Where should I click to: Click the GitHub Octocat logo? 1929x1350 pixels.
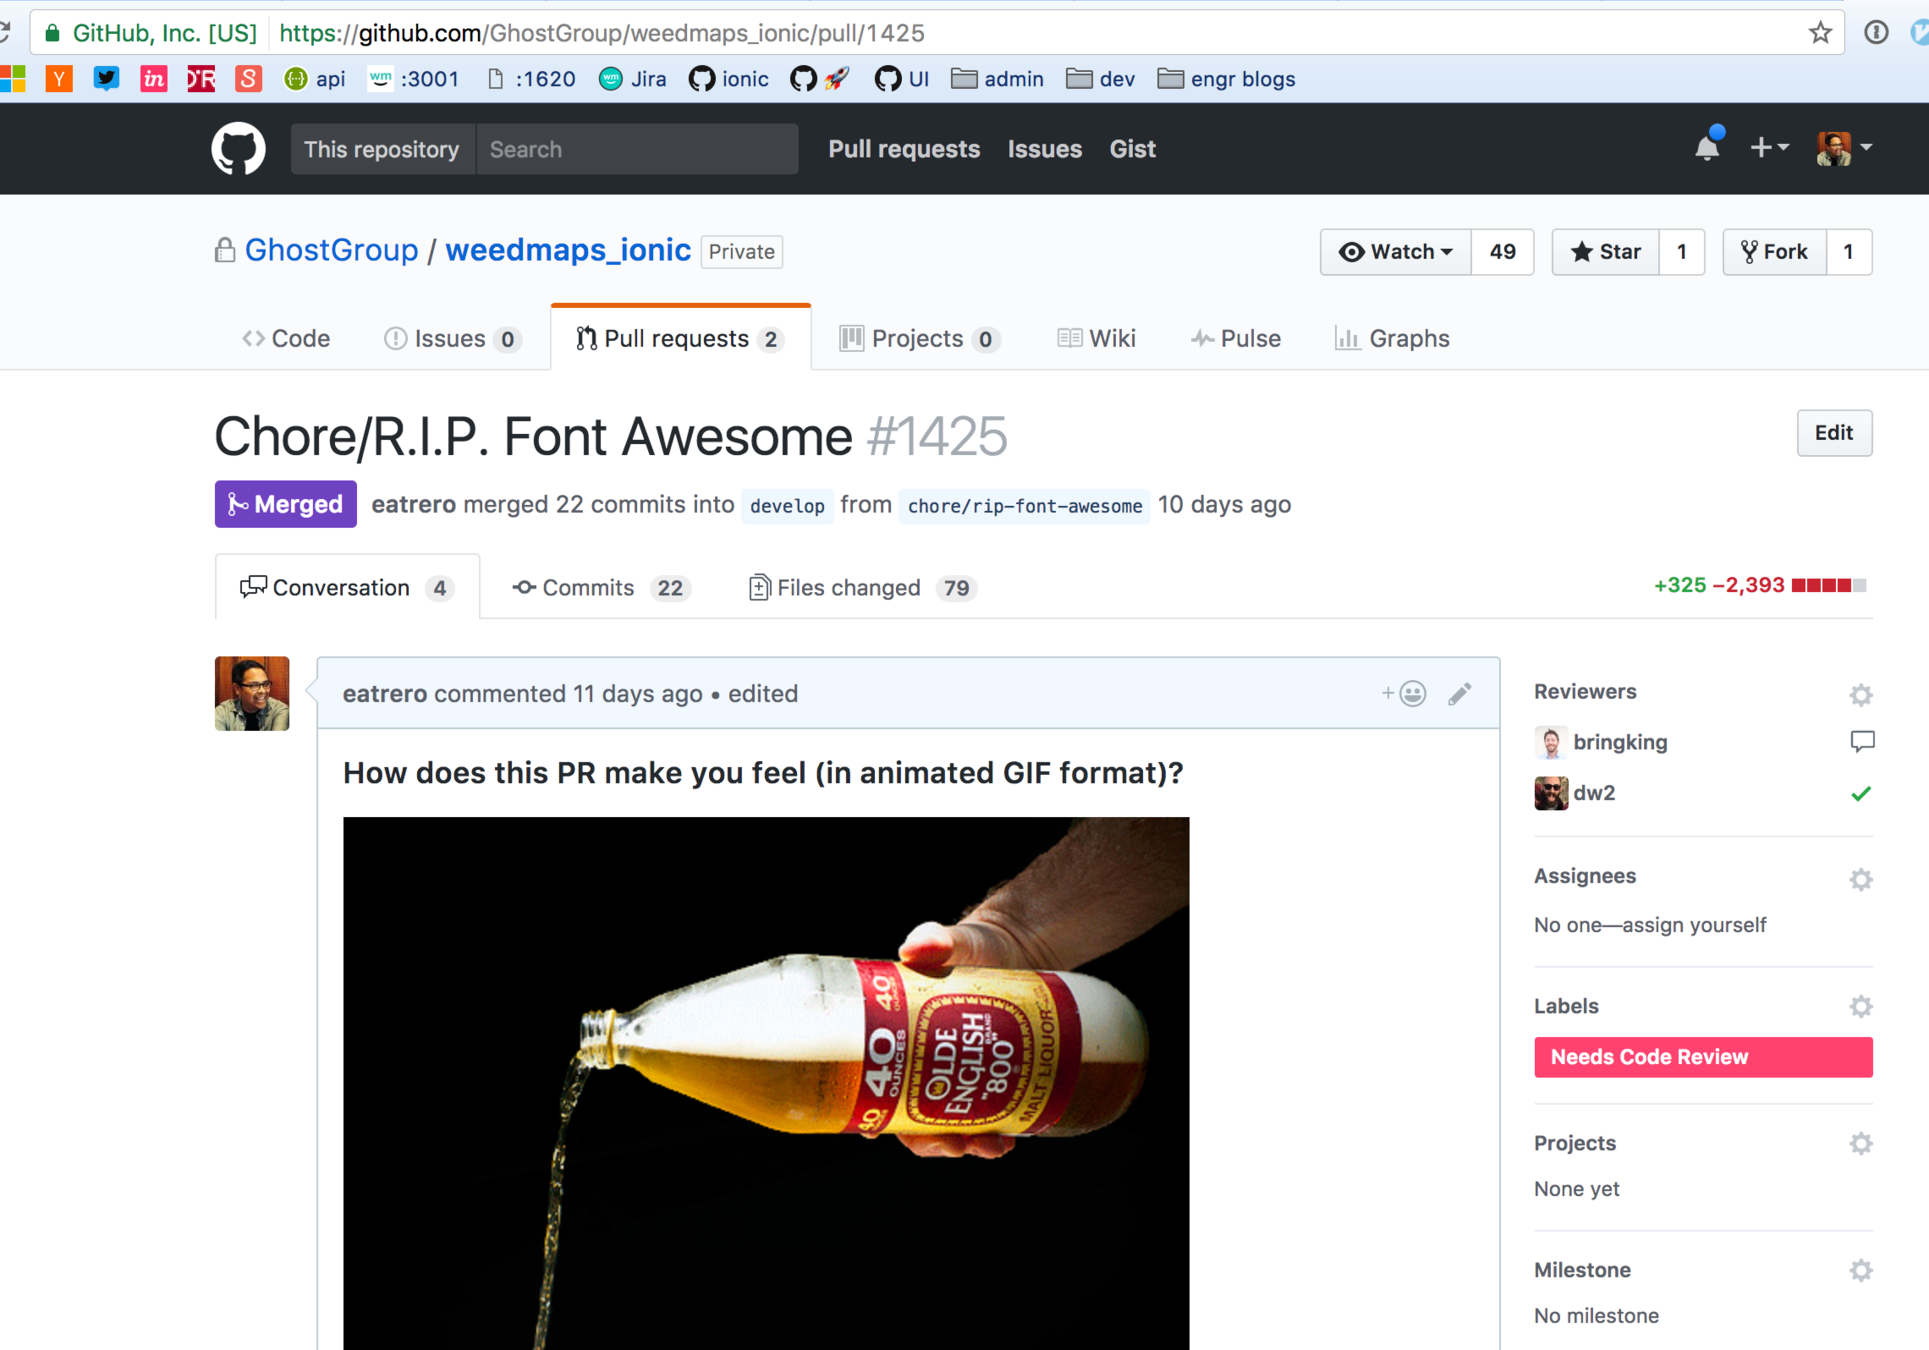coord(238,149)
